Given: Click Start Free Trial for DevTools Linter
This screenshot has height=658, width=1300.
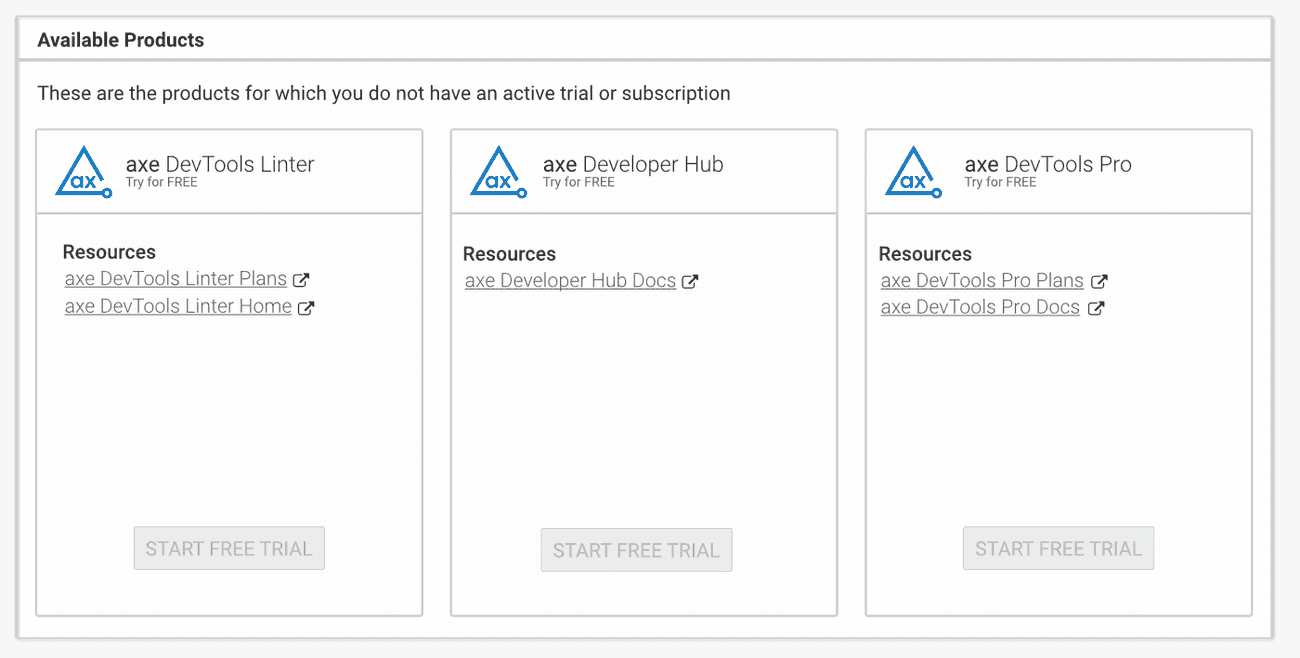Looking at the screenshot, I should [x=229, y=548].
